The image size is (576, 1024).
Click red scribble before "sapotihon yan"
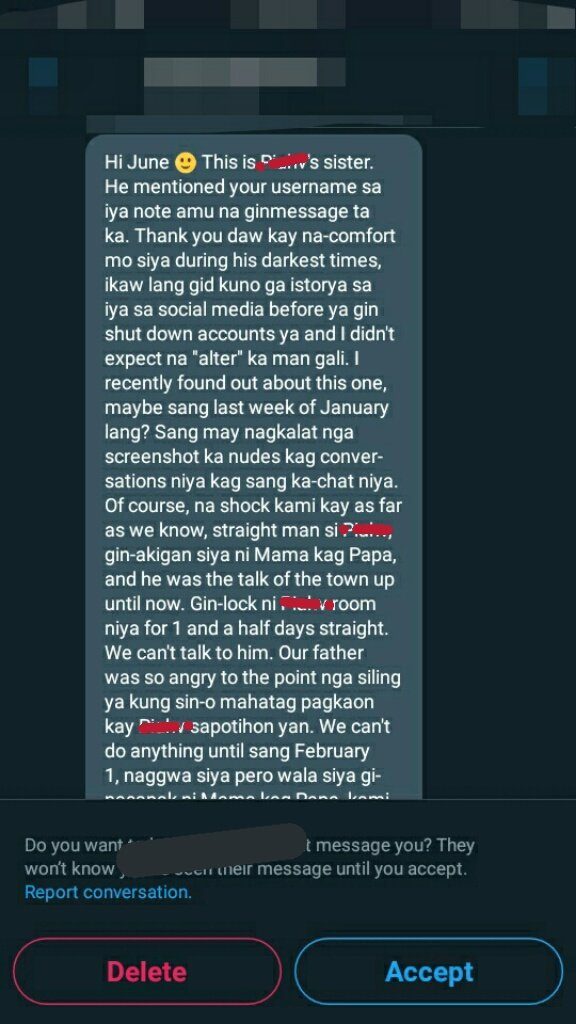166,726
